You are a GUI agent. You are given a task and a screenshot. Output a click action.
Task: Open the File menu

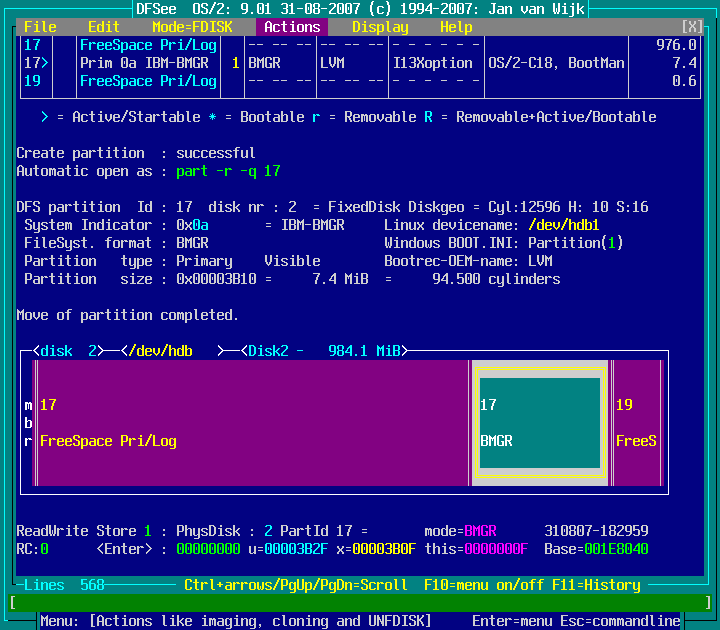pos(40,27)
